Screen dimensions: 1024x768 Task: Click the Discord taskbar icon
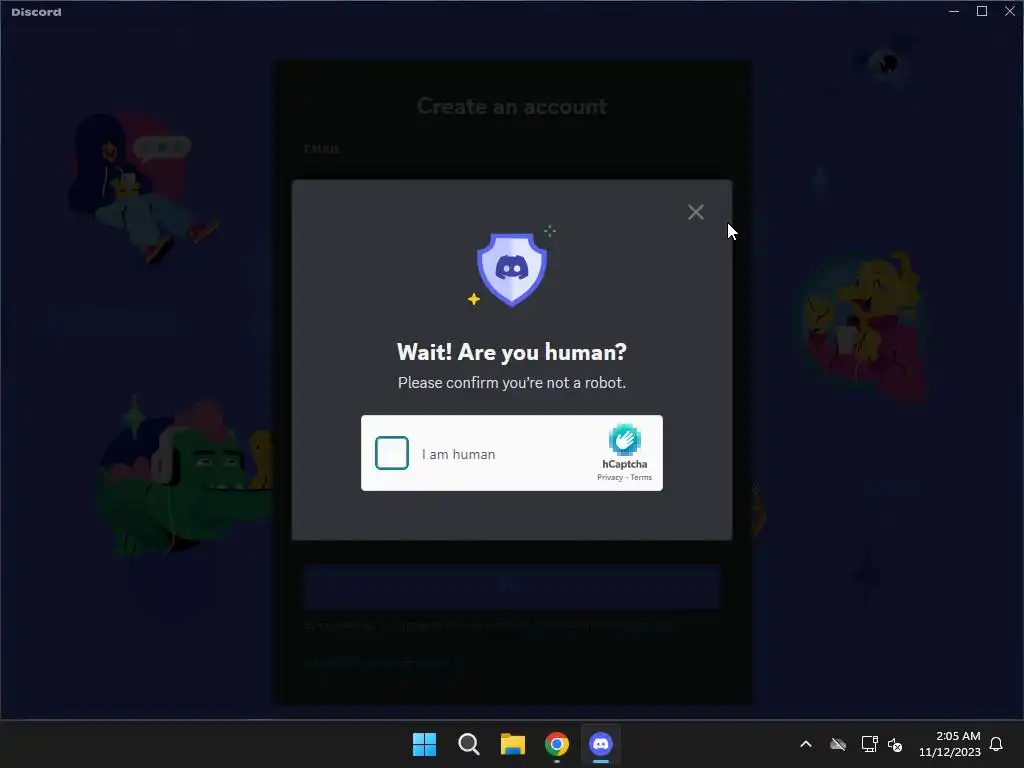coord(601,744)
